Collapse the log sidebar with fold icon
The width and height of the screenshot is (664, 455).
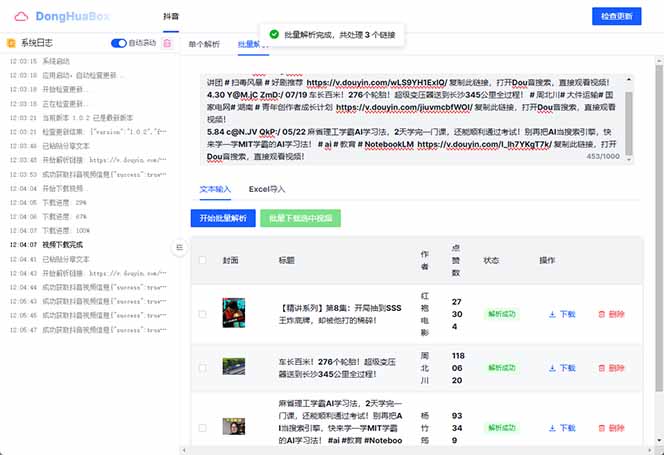point(180,247)
